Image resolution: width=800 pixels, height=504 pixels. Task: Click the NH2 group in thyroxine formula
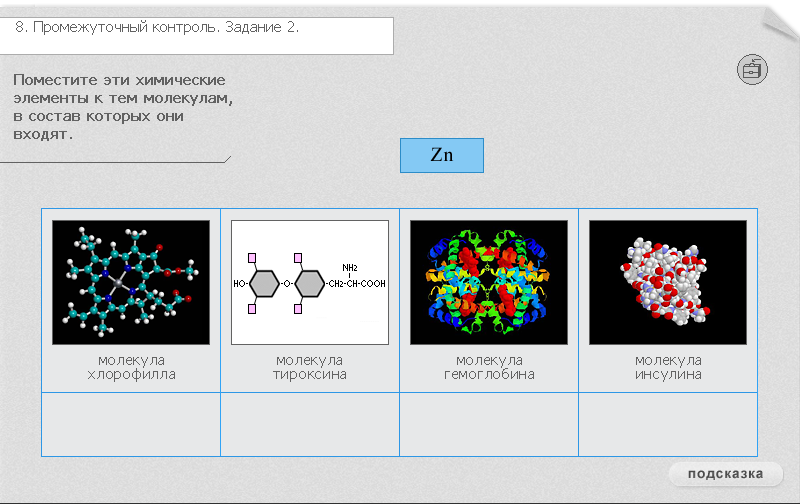350,267
